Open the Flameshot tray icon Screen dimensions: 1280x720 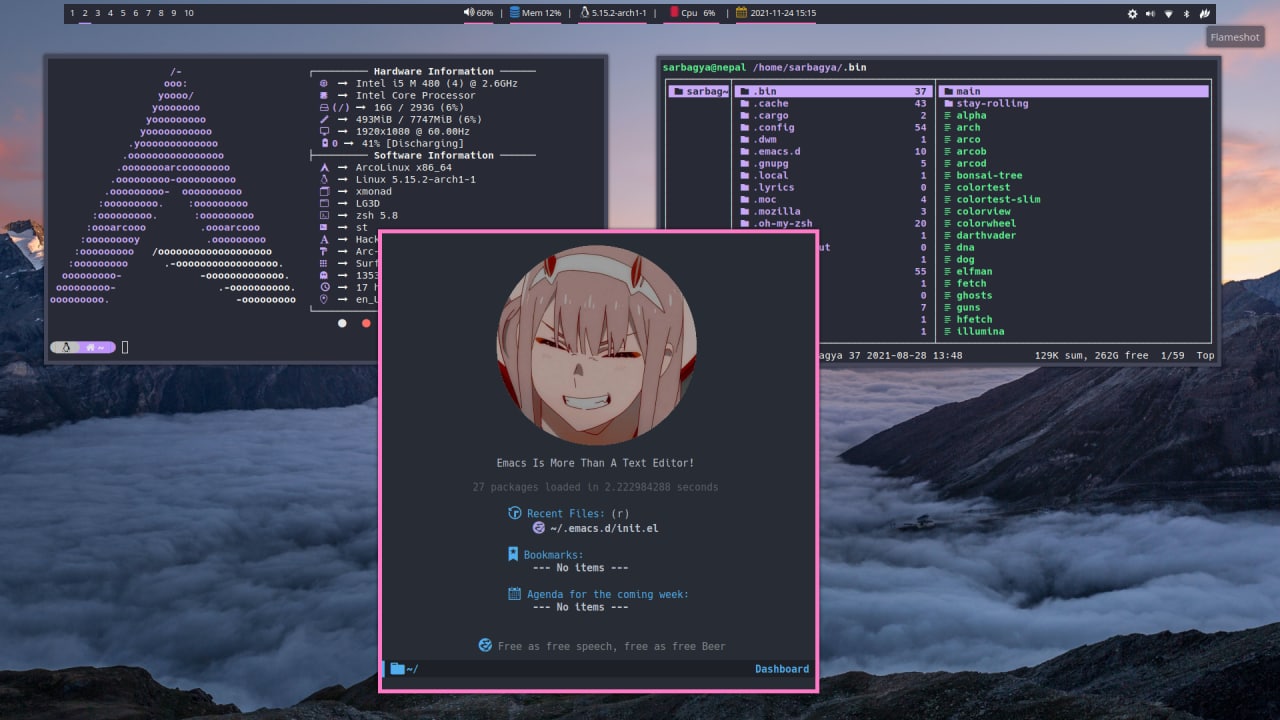(x=1206, y=13)
